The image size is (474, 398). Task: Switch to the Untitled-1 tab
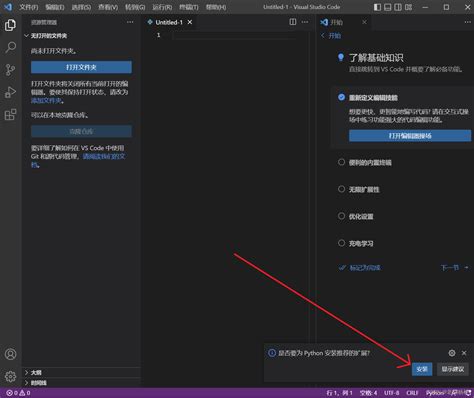tap(169, 22)
